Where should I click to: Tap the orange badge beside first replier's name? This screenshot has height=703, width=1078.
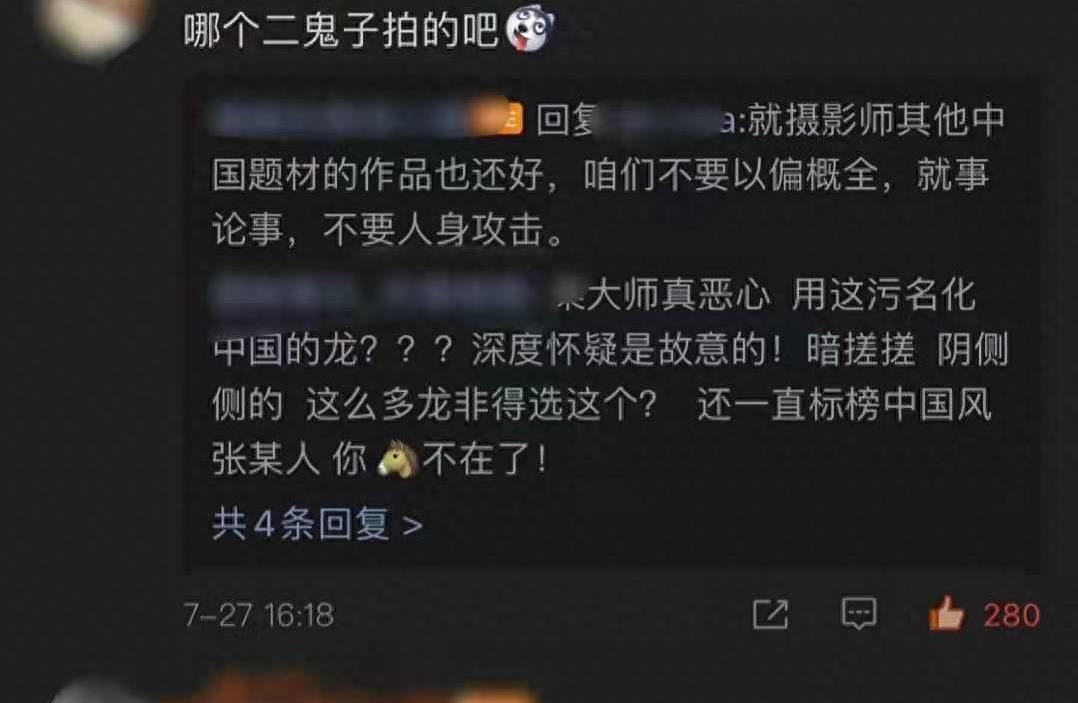(505, 118)
